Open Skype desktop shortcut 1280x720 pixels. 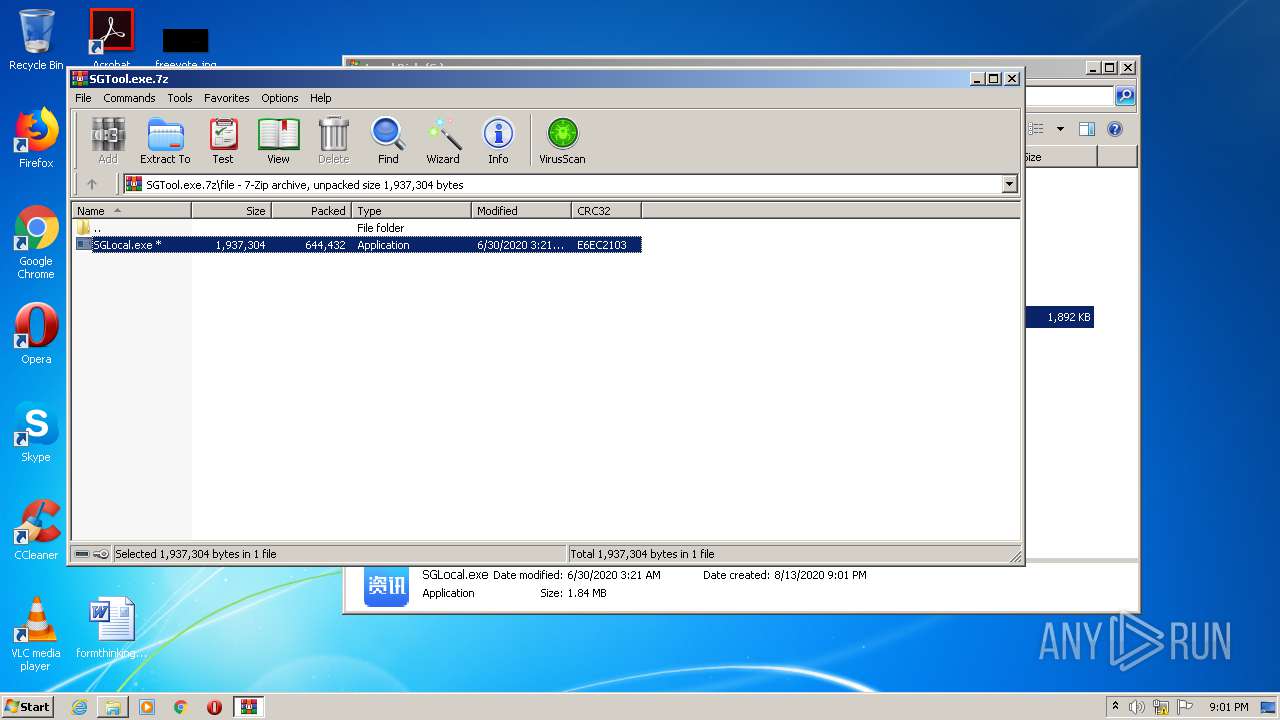coord(36,432)
